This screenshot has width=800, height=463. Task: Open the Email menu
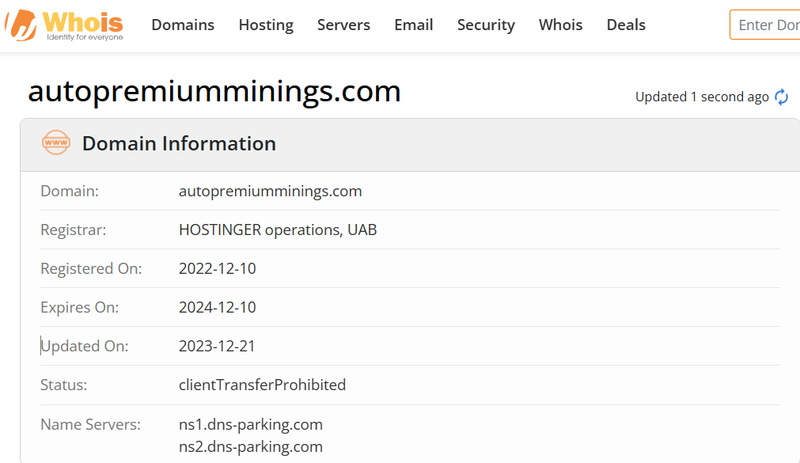[413, 25]
